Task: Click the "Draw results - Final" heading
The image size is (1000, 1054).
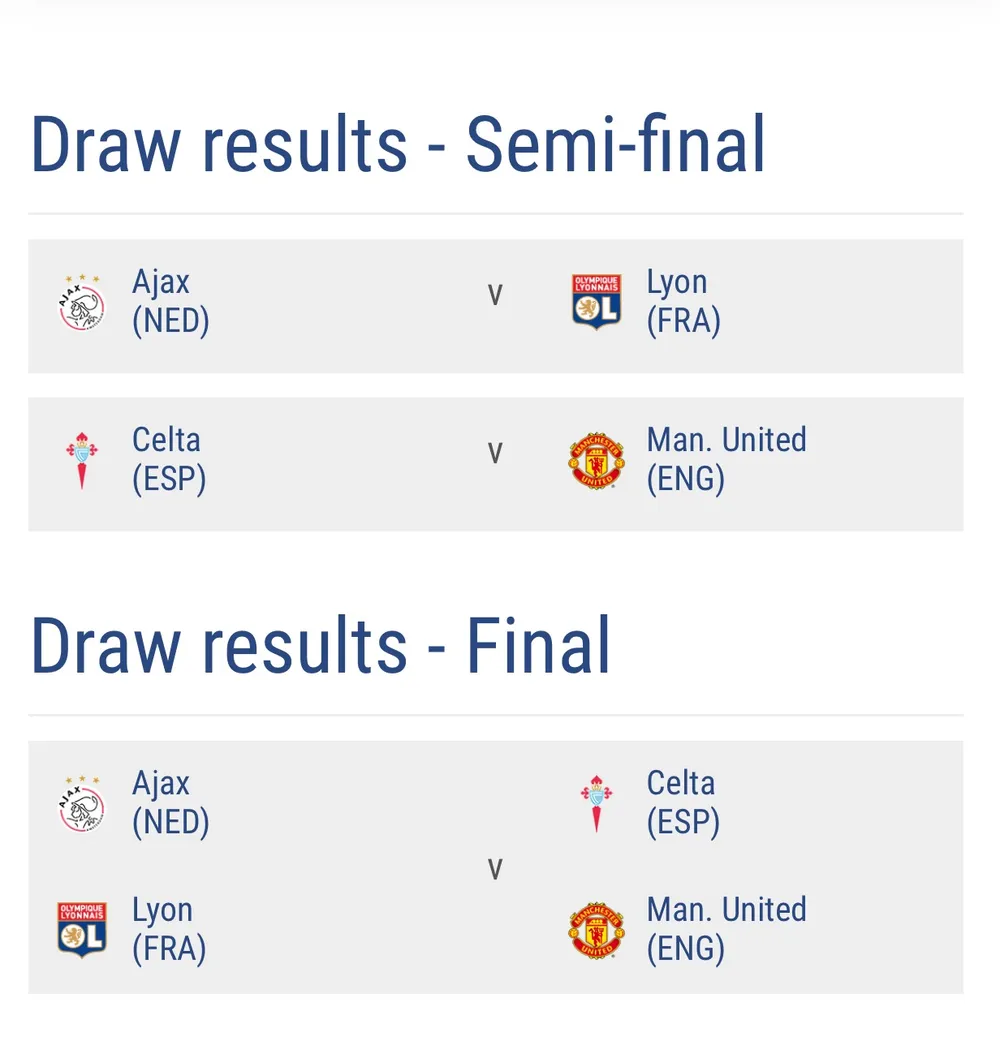Action: tap(321, 646)
